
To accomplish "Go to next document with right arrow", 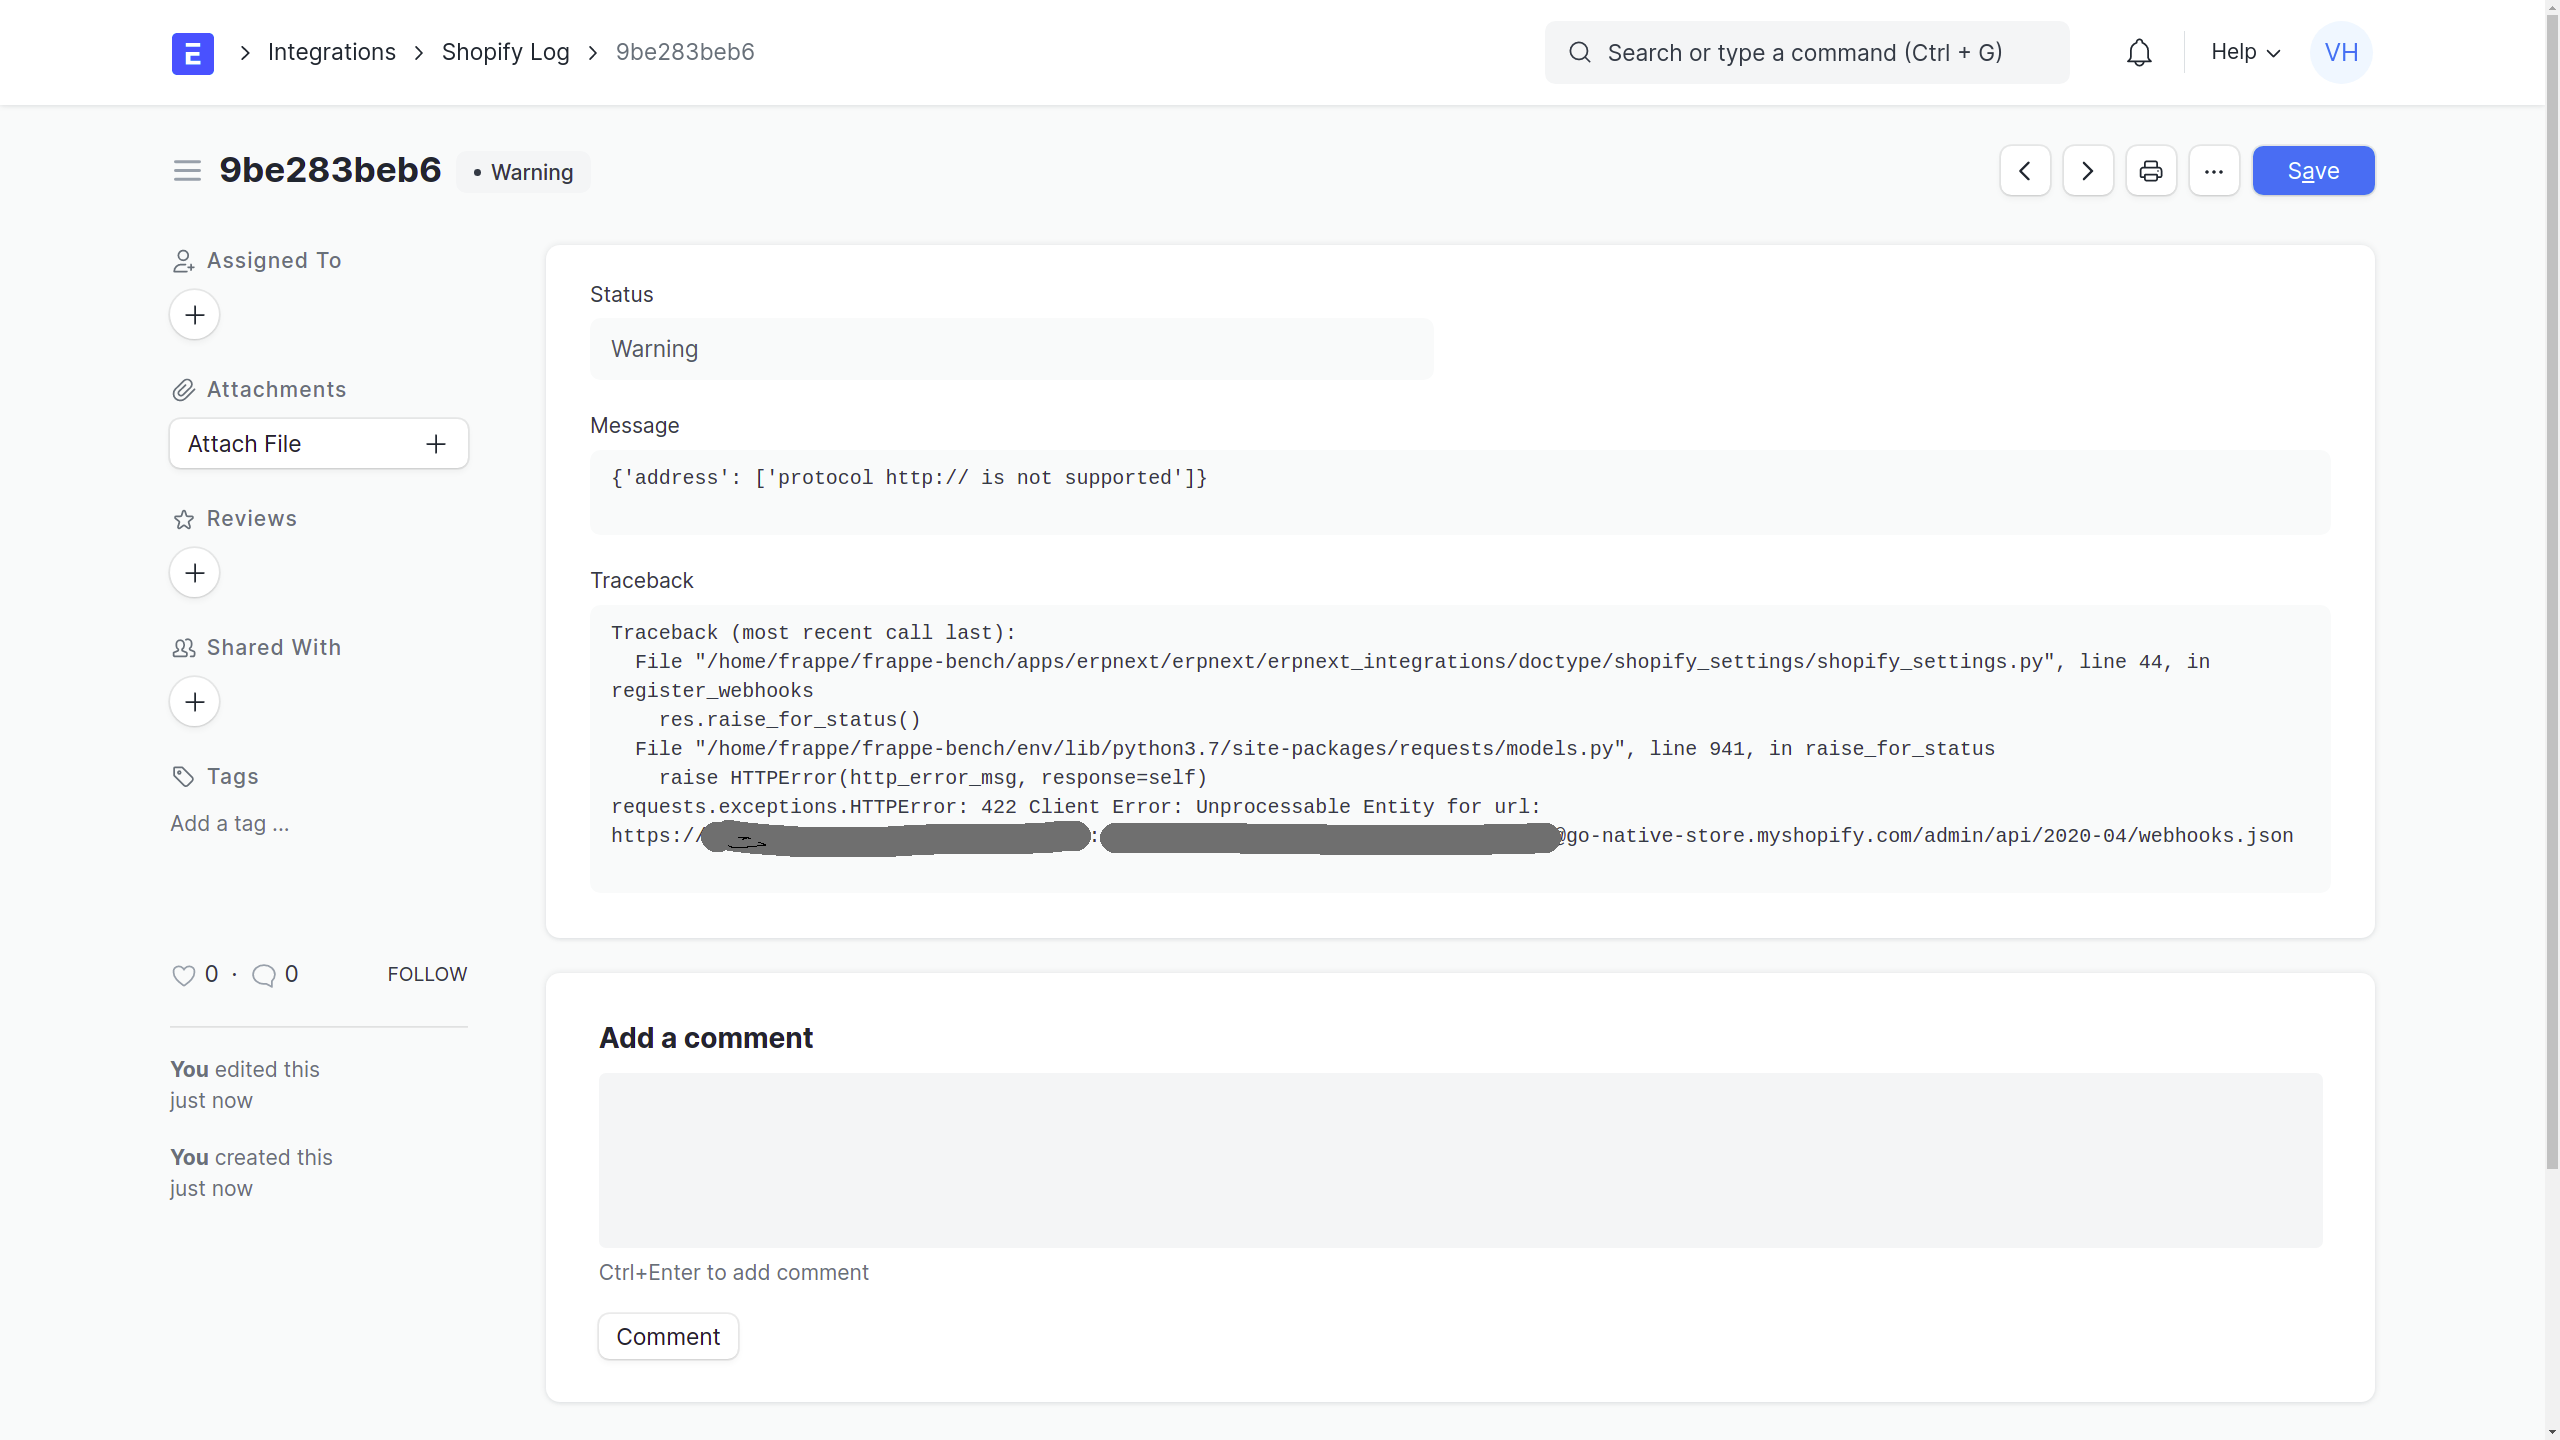I will (x=2088, y=170).
